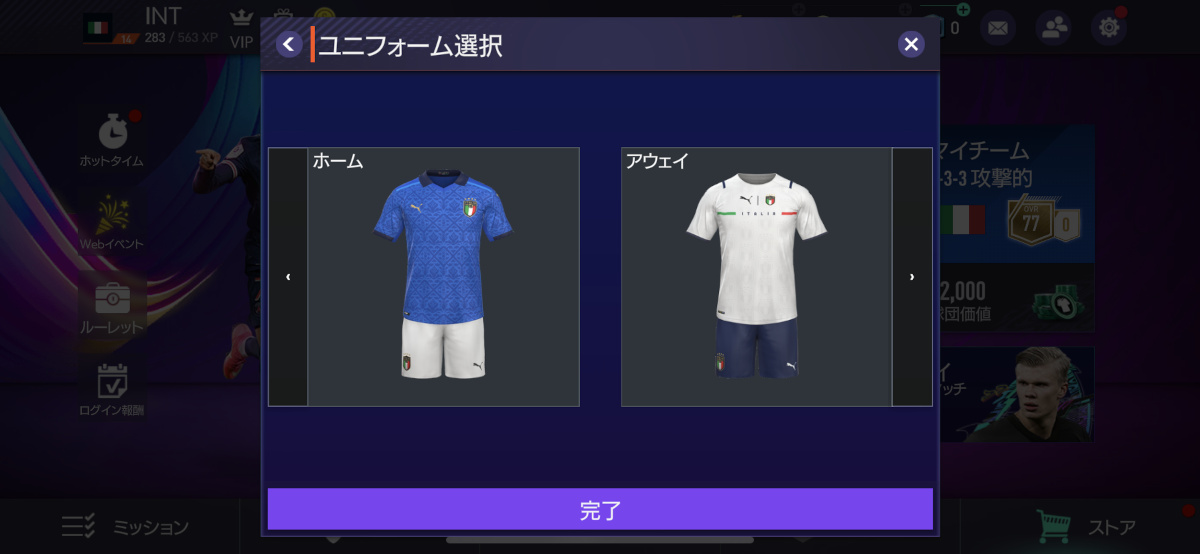Open the friends icon
The height and width of the screenshot is (554, 1200).
click(x=1053, y=27)
